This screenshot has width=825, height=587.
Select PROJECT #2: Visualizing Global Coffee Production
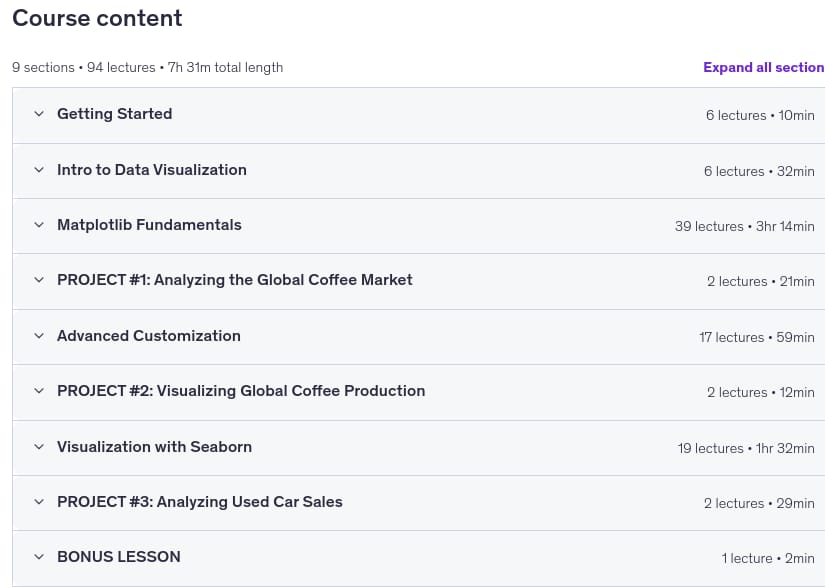coord(241,391)
